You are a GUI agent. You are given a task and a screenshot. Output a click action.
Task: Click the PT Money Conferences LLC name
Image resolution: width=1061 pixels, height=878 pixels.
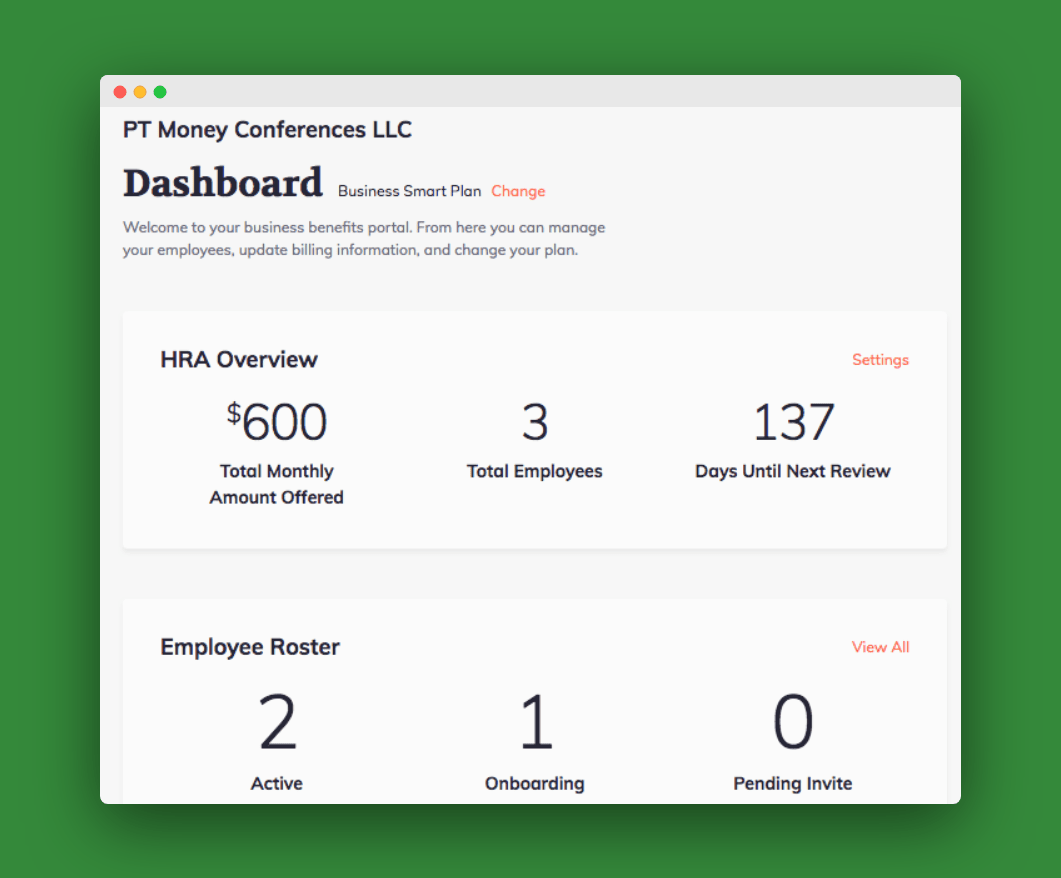click(x=267, y=130)
